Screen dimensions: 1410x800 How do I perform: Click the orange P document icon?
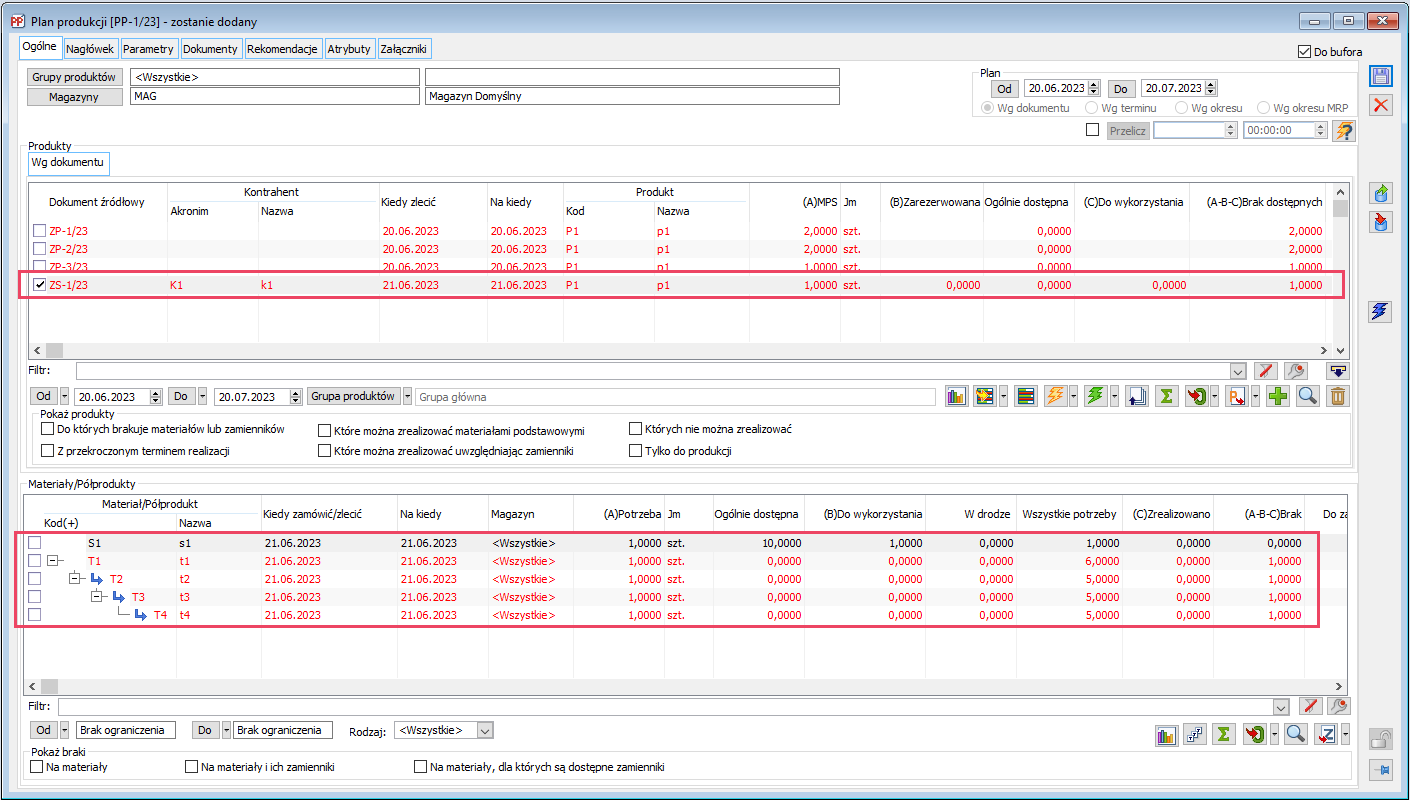tap(1237, 396)
